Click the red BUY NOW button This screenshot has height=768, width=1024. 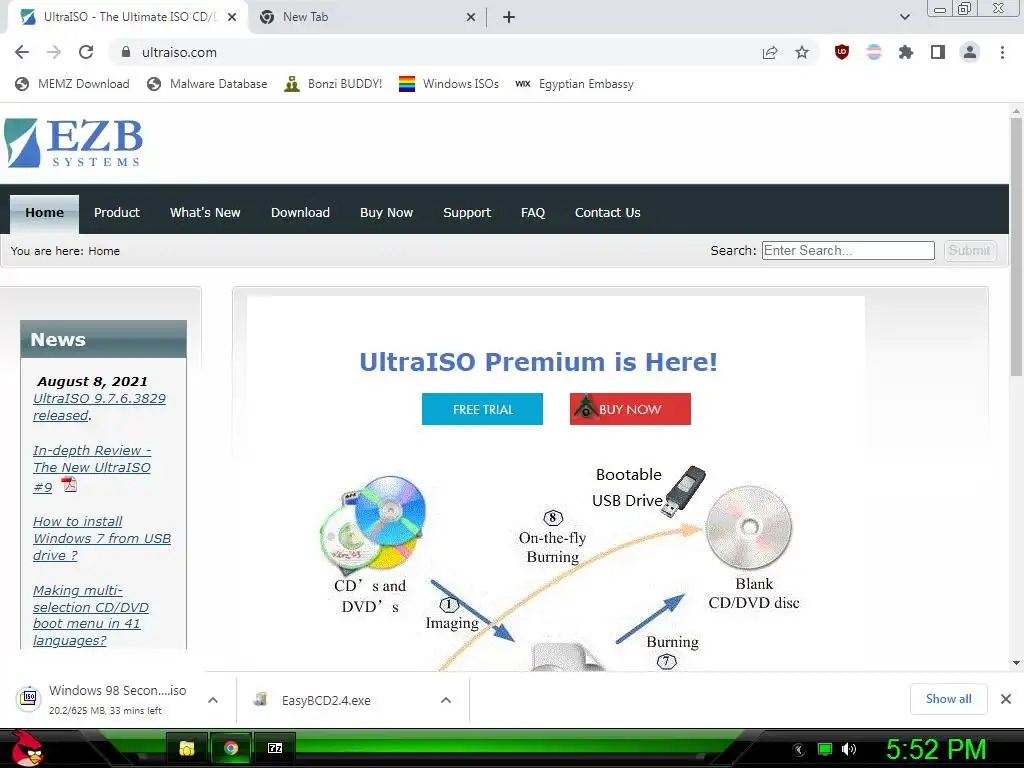point(630,409)
